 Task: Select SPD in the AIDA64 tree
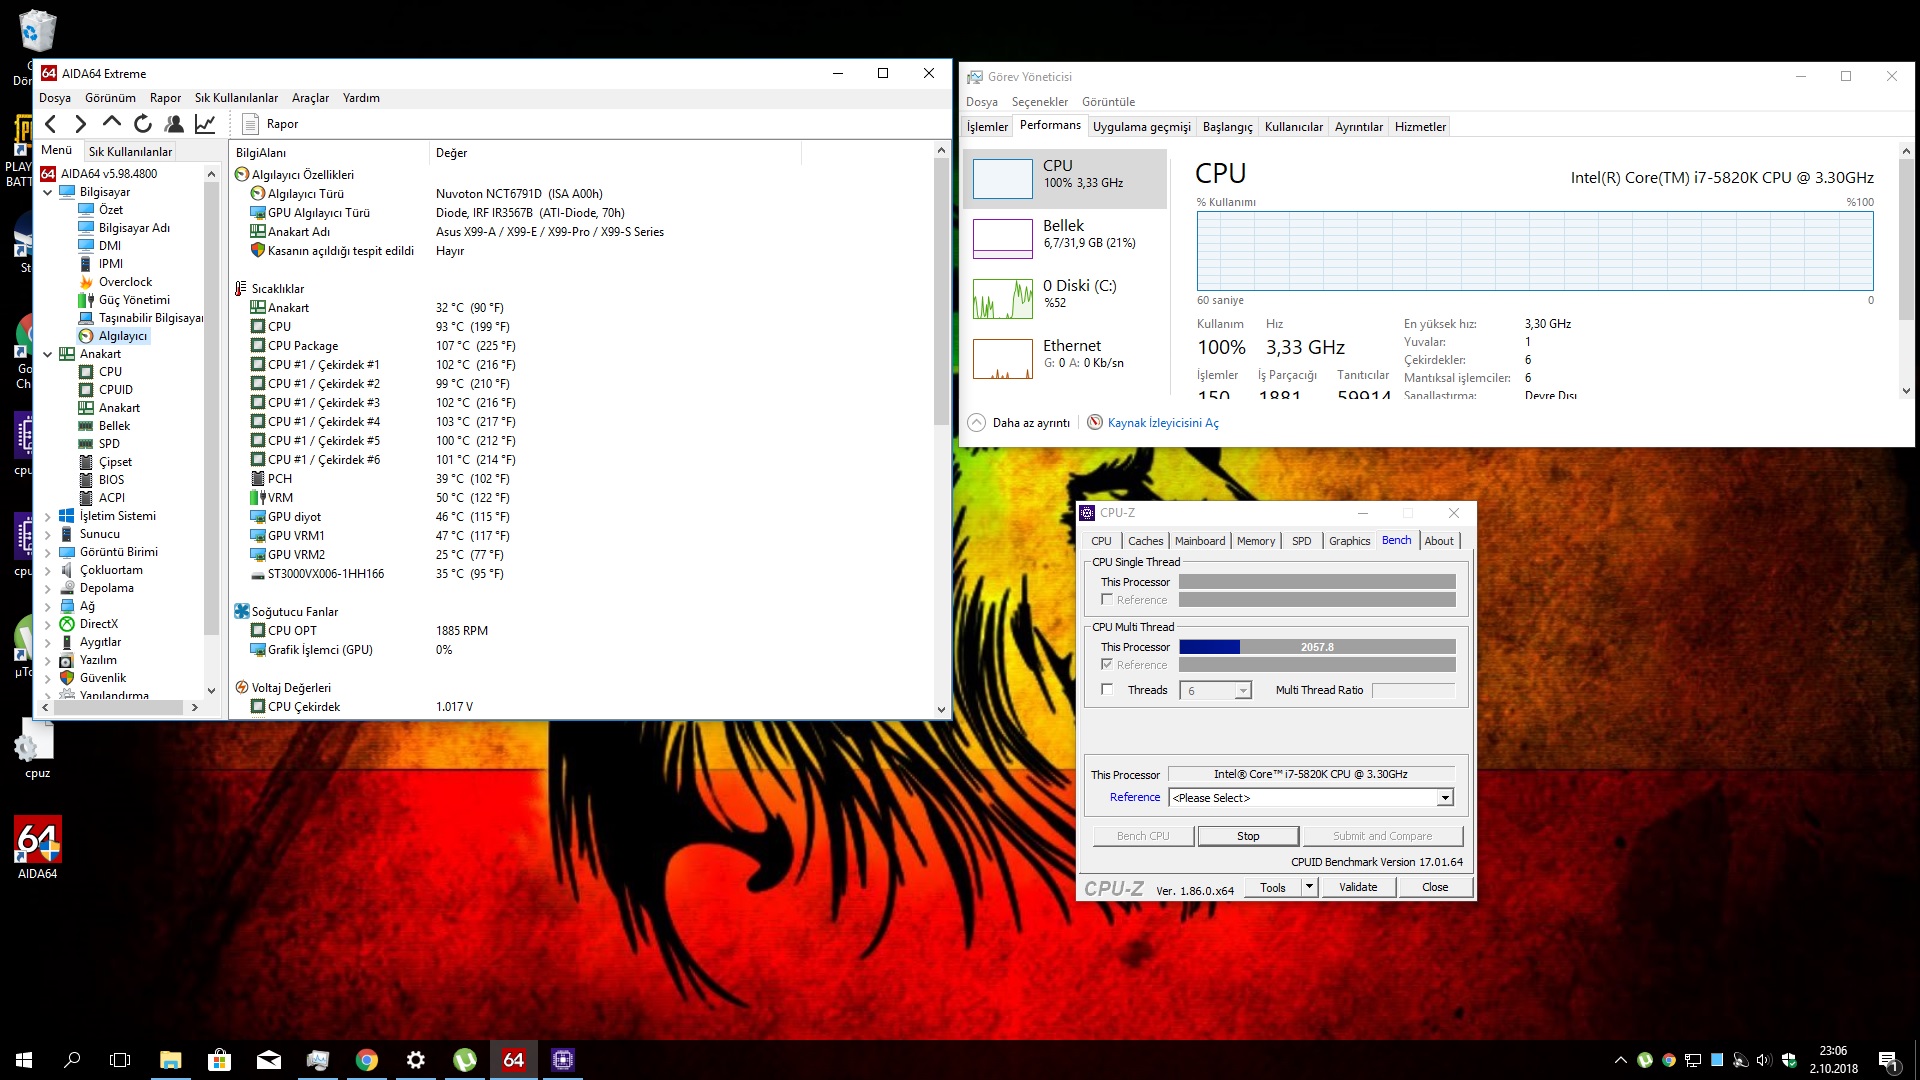109,444
